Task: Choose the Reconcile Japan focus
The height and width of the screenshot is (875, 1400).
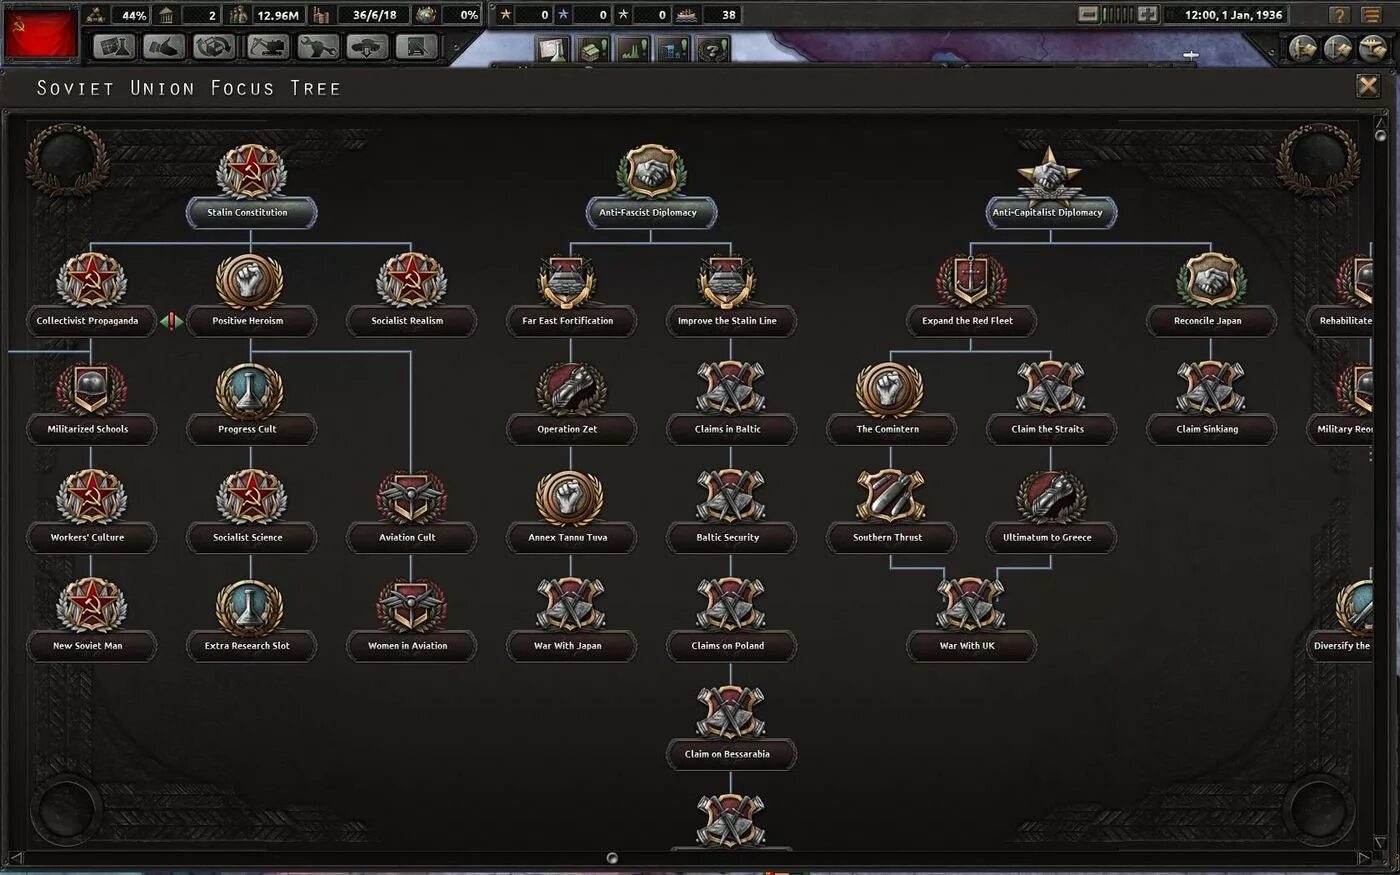Action: pos(1210,295)
